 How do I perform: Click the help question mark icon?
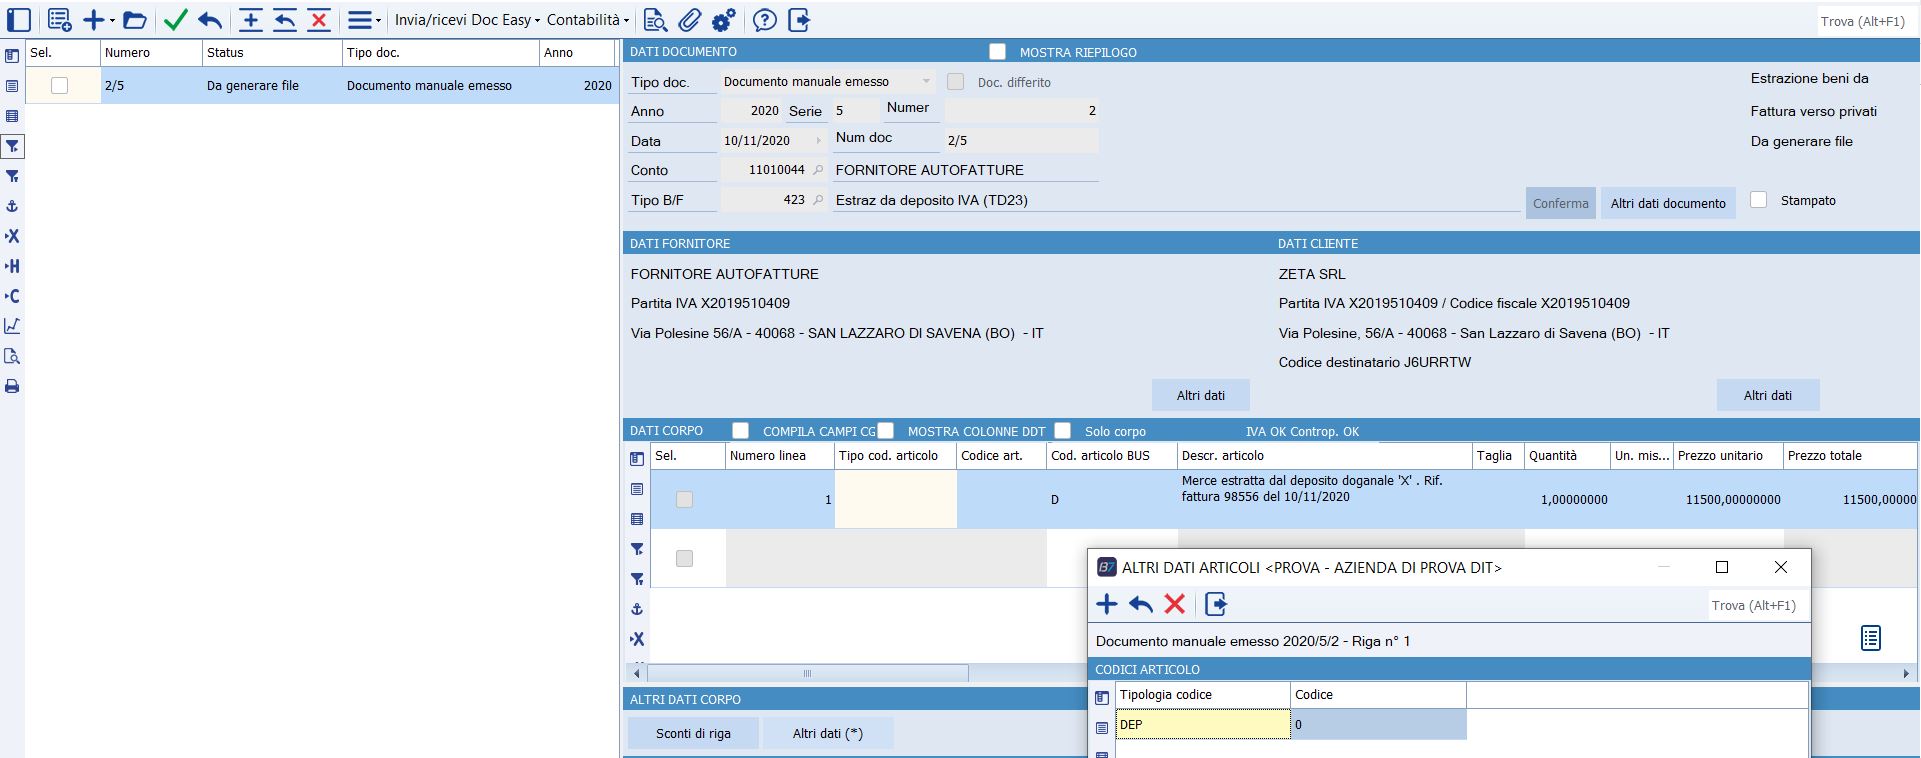tap(764, 20)
